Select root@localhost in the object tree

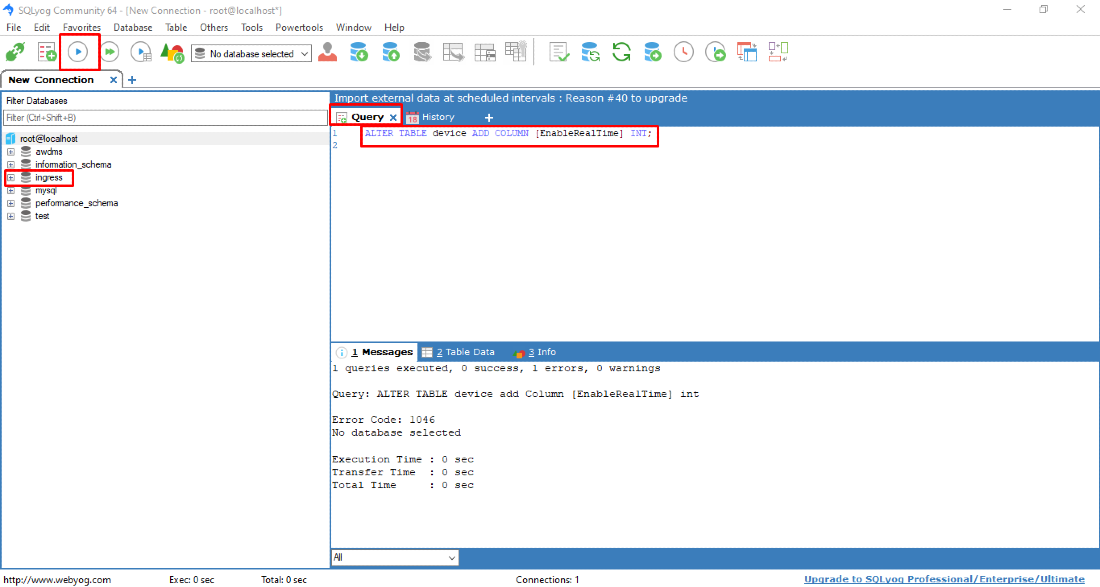point(48,139)
